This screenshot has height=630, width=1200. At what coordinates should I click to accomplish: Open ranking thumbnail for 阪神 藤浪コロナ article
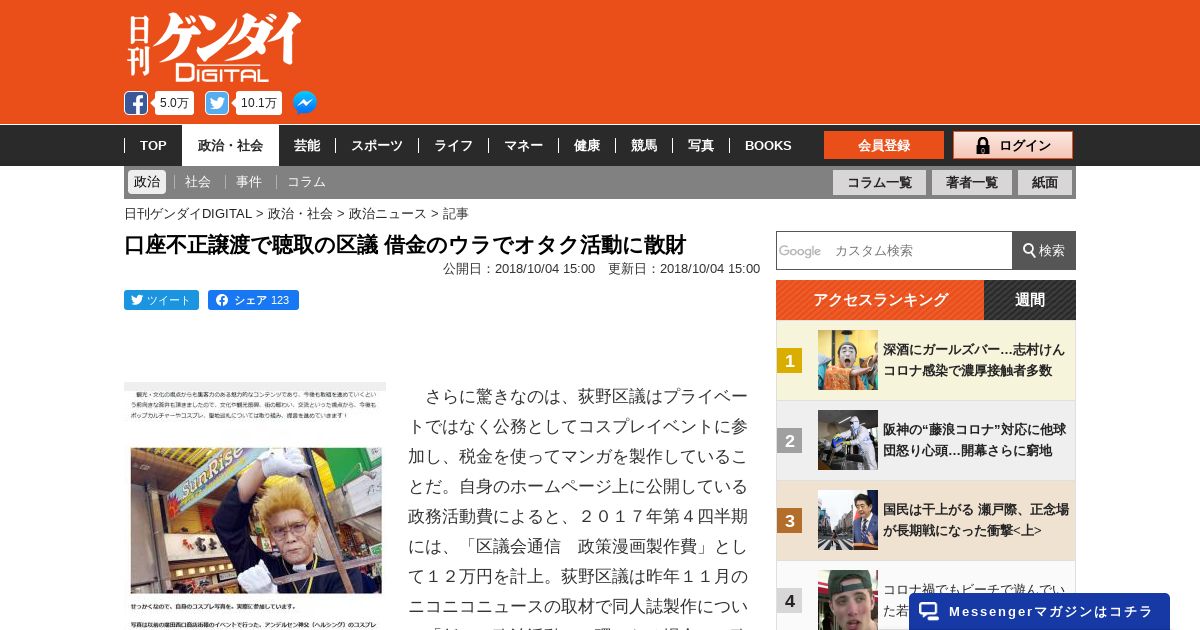coord(848,440)
